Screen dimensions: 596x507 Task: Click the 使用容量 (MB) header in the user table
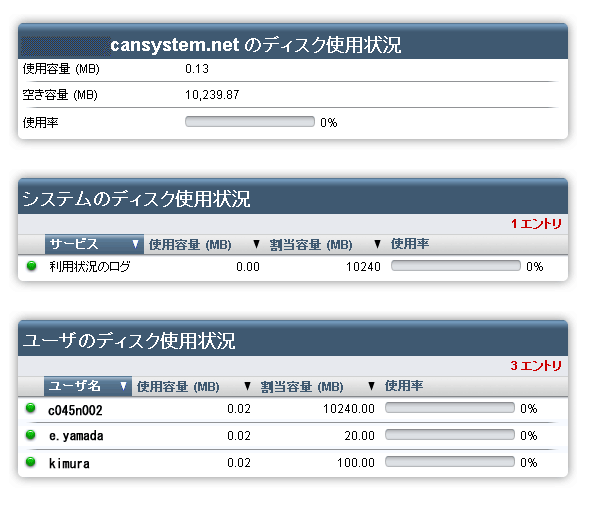click(178, 387)
